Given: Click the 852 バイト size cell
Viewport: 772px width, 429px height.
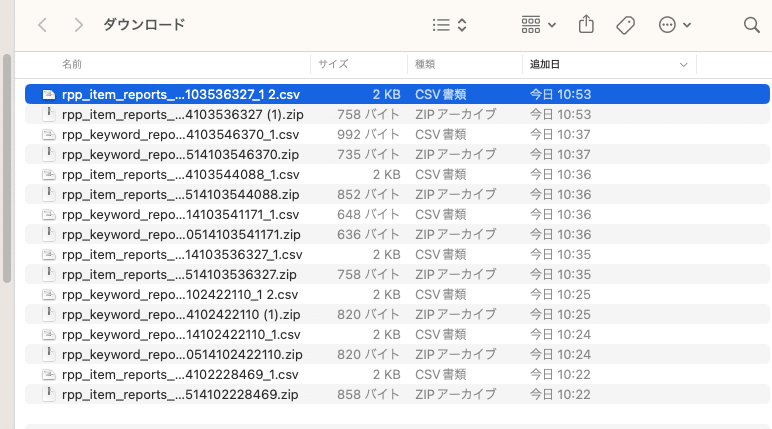Looking at the screenshot, I should pos(368,195).
